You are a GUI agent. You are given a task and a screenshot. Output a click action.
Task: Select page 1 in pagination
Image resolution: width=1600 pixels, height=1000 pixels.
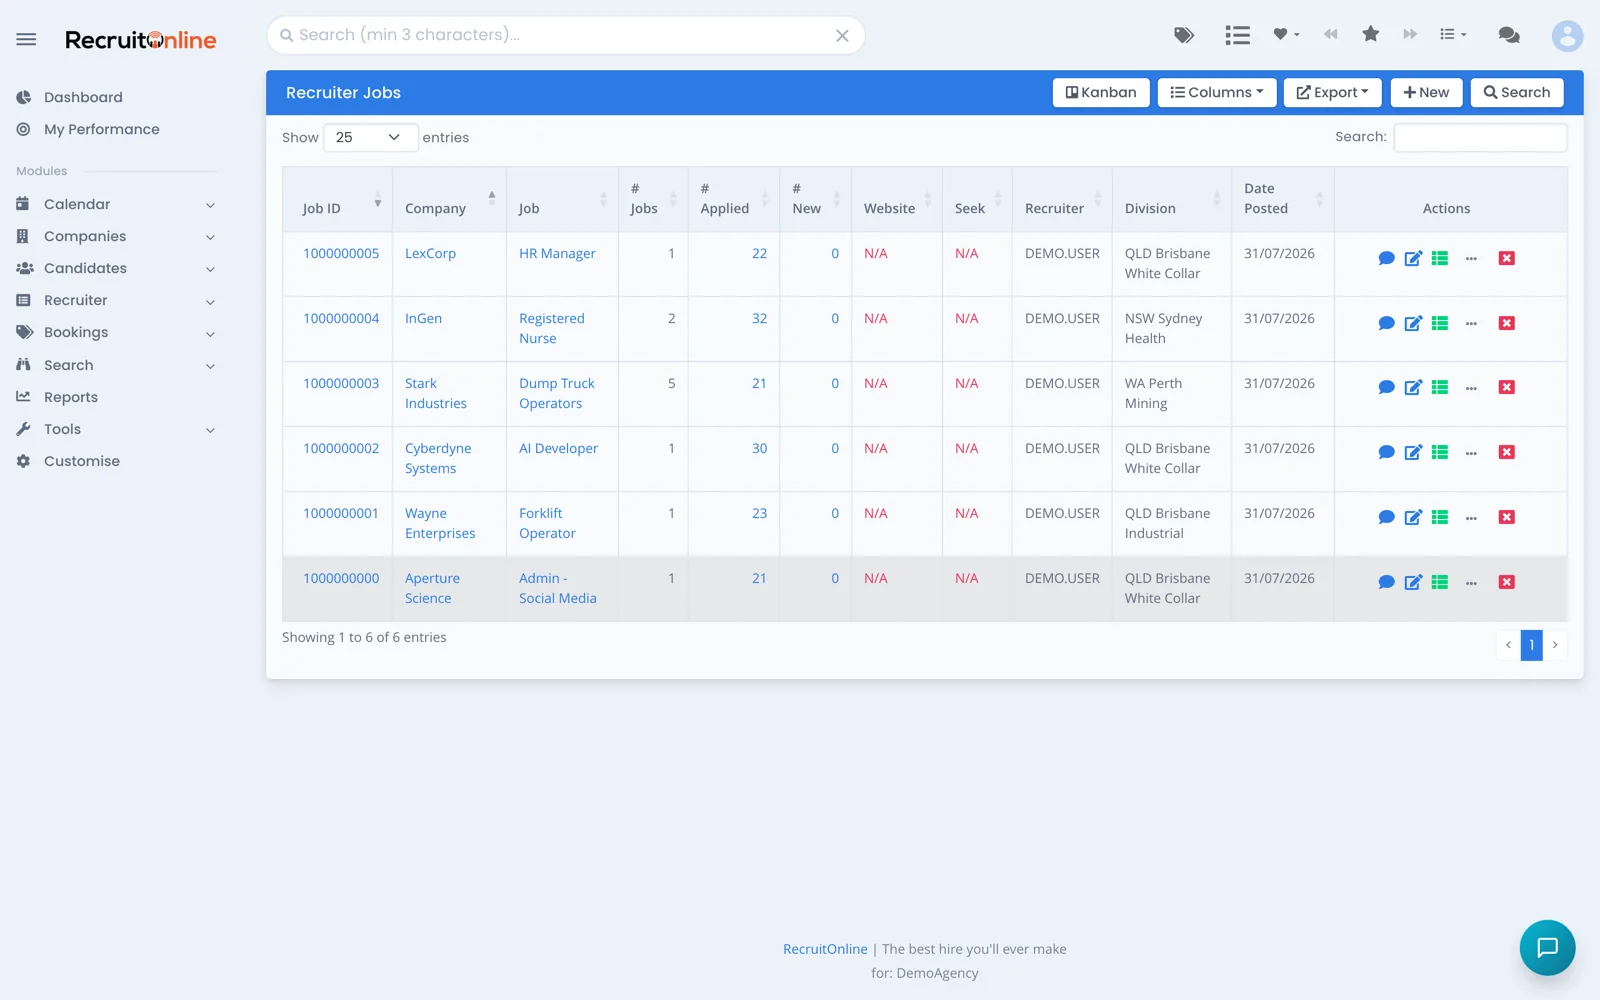[1531, 645]
